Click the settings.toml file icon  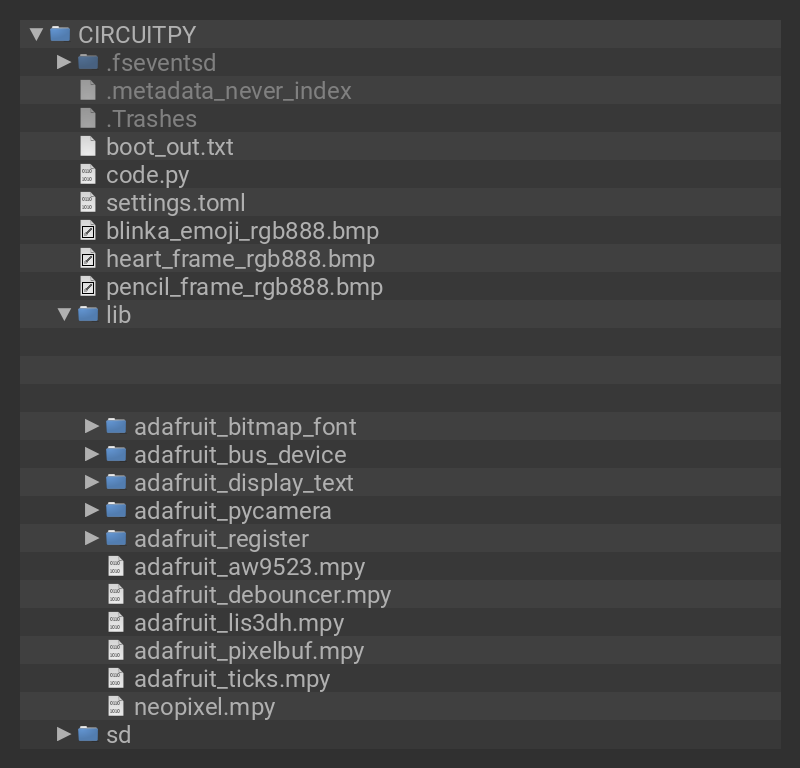(88, 202)
